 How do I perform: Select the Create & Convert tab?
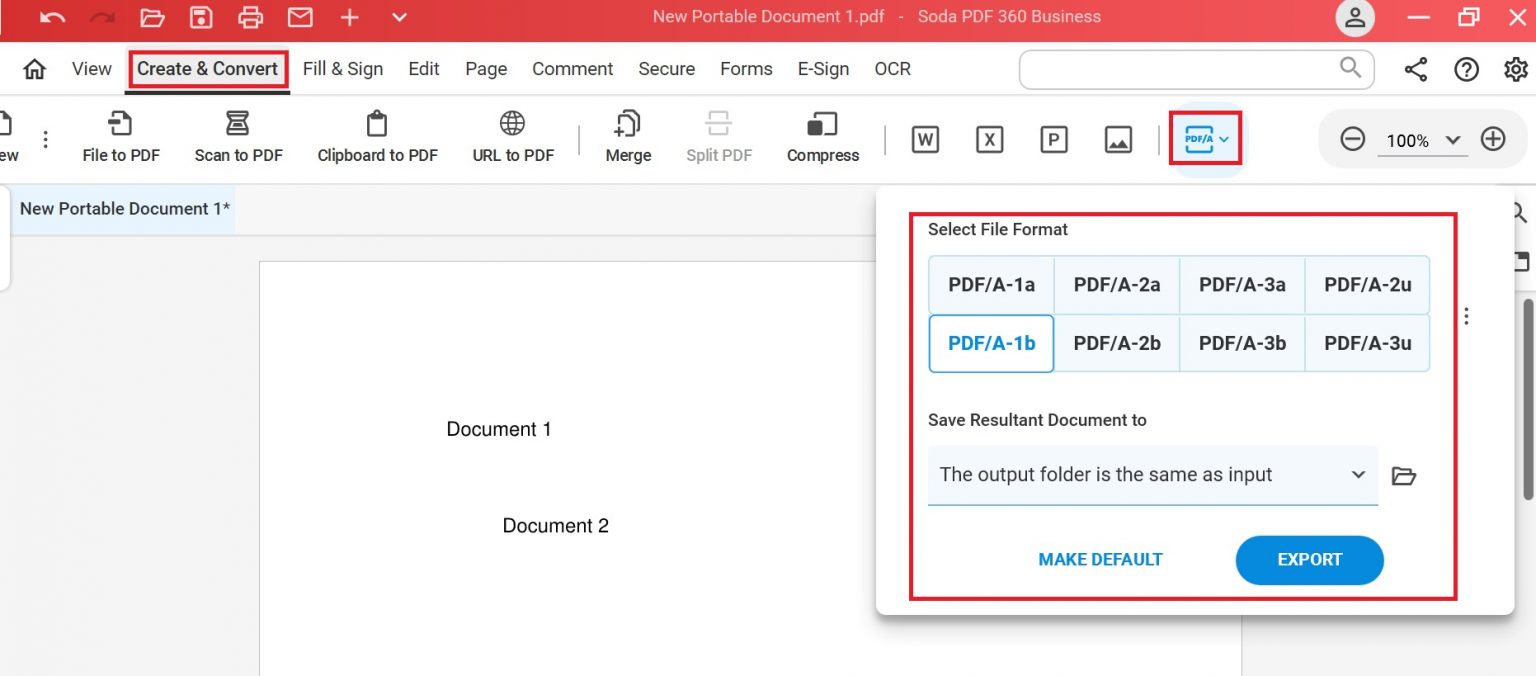tap(208, 69)
